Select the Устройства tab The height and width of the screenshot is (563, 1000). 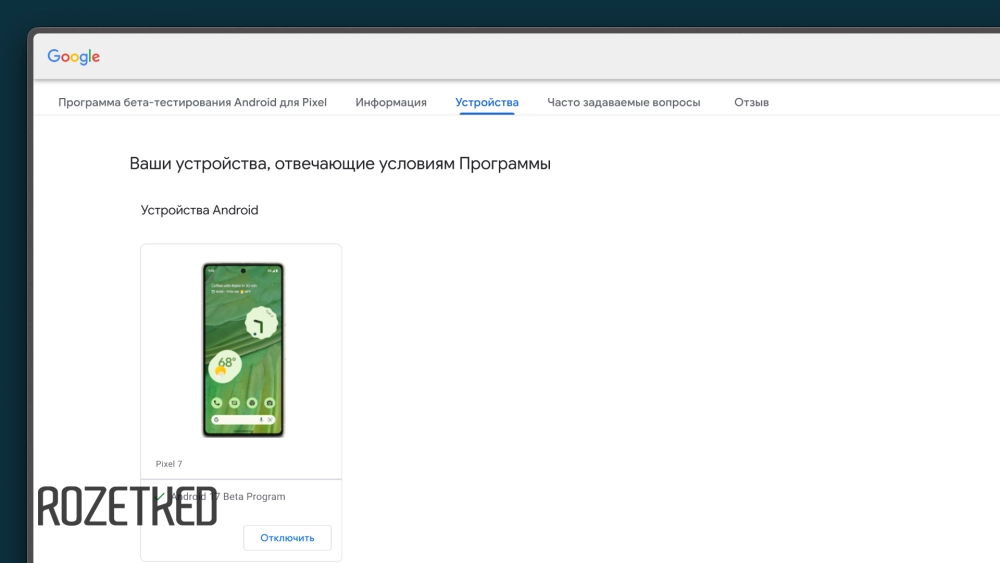pyautogui.click(x=487, y=102)
